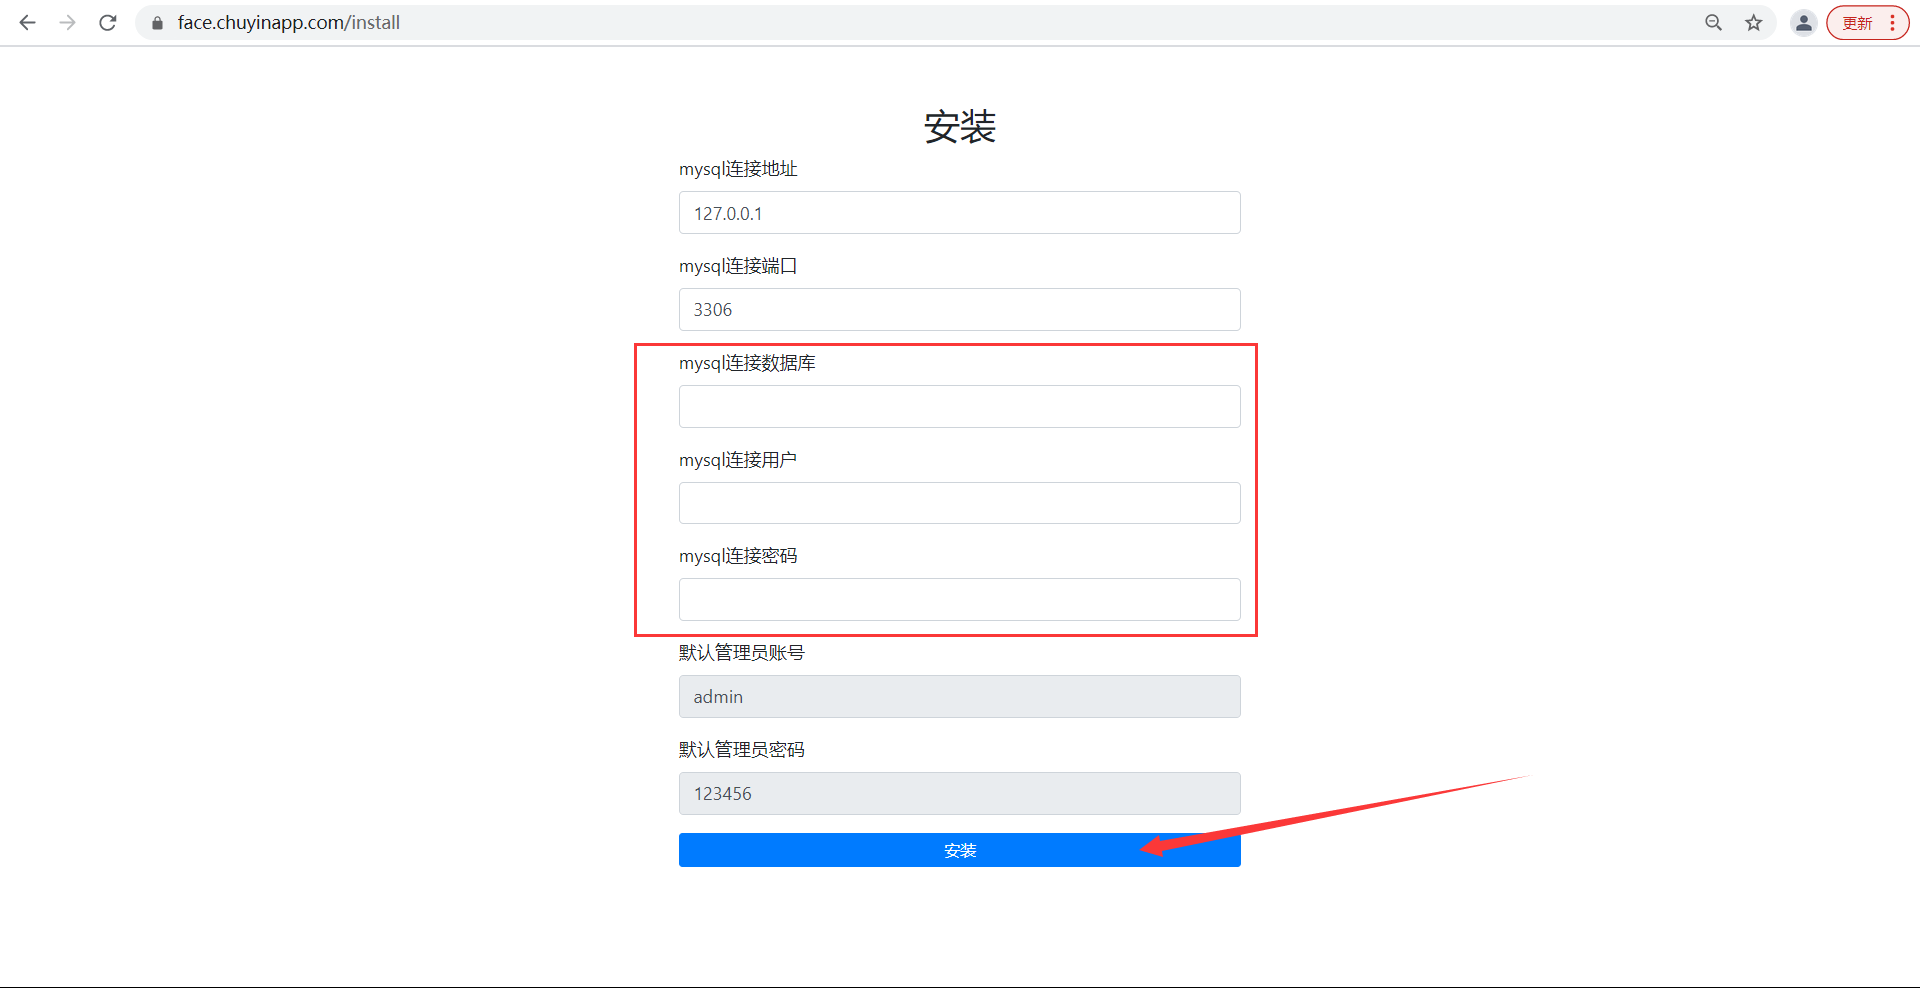Click the mysql连接端口 label
The image size is (1920, 988).
(738, 266)
